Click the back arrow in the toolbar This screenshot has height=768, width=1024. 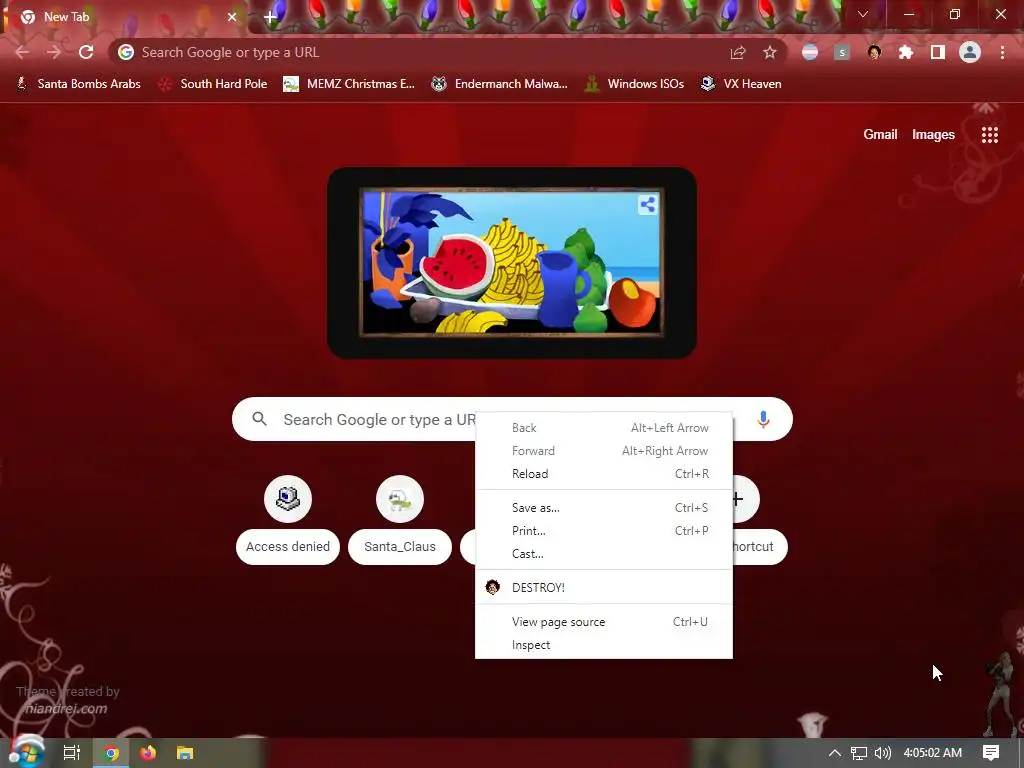click(x=22, y=52)
